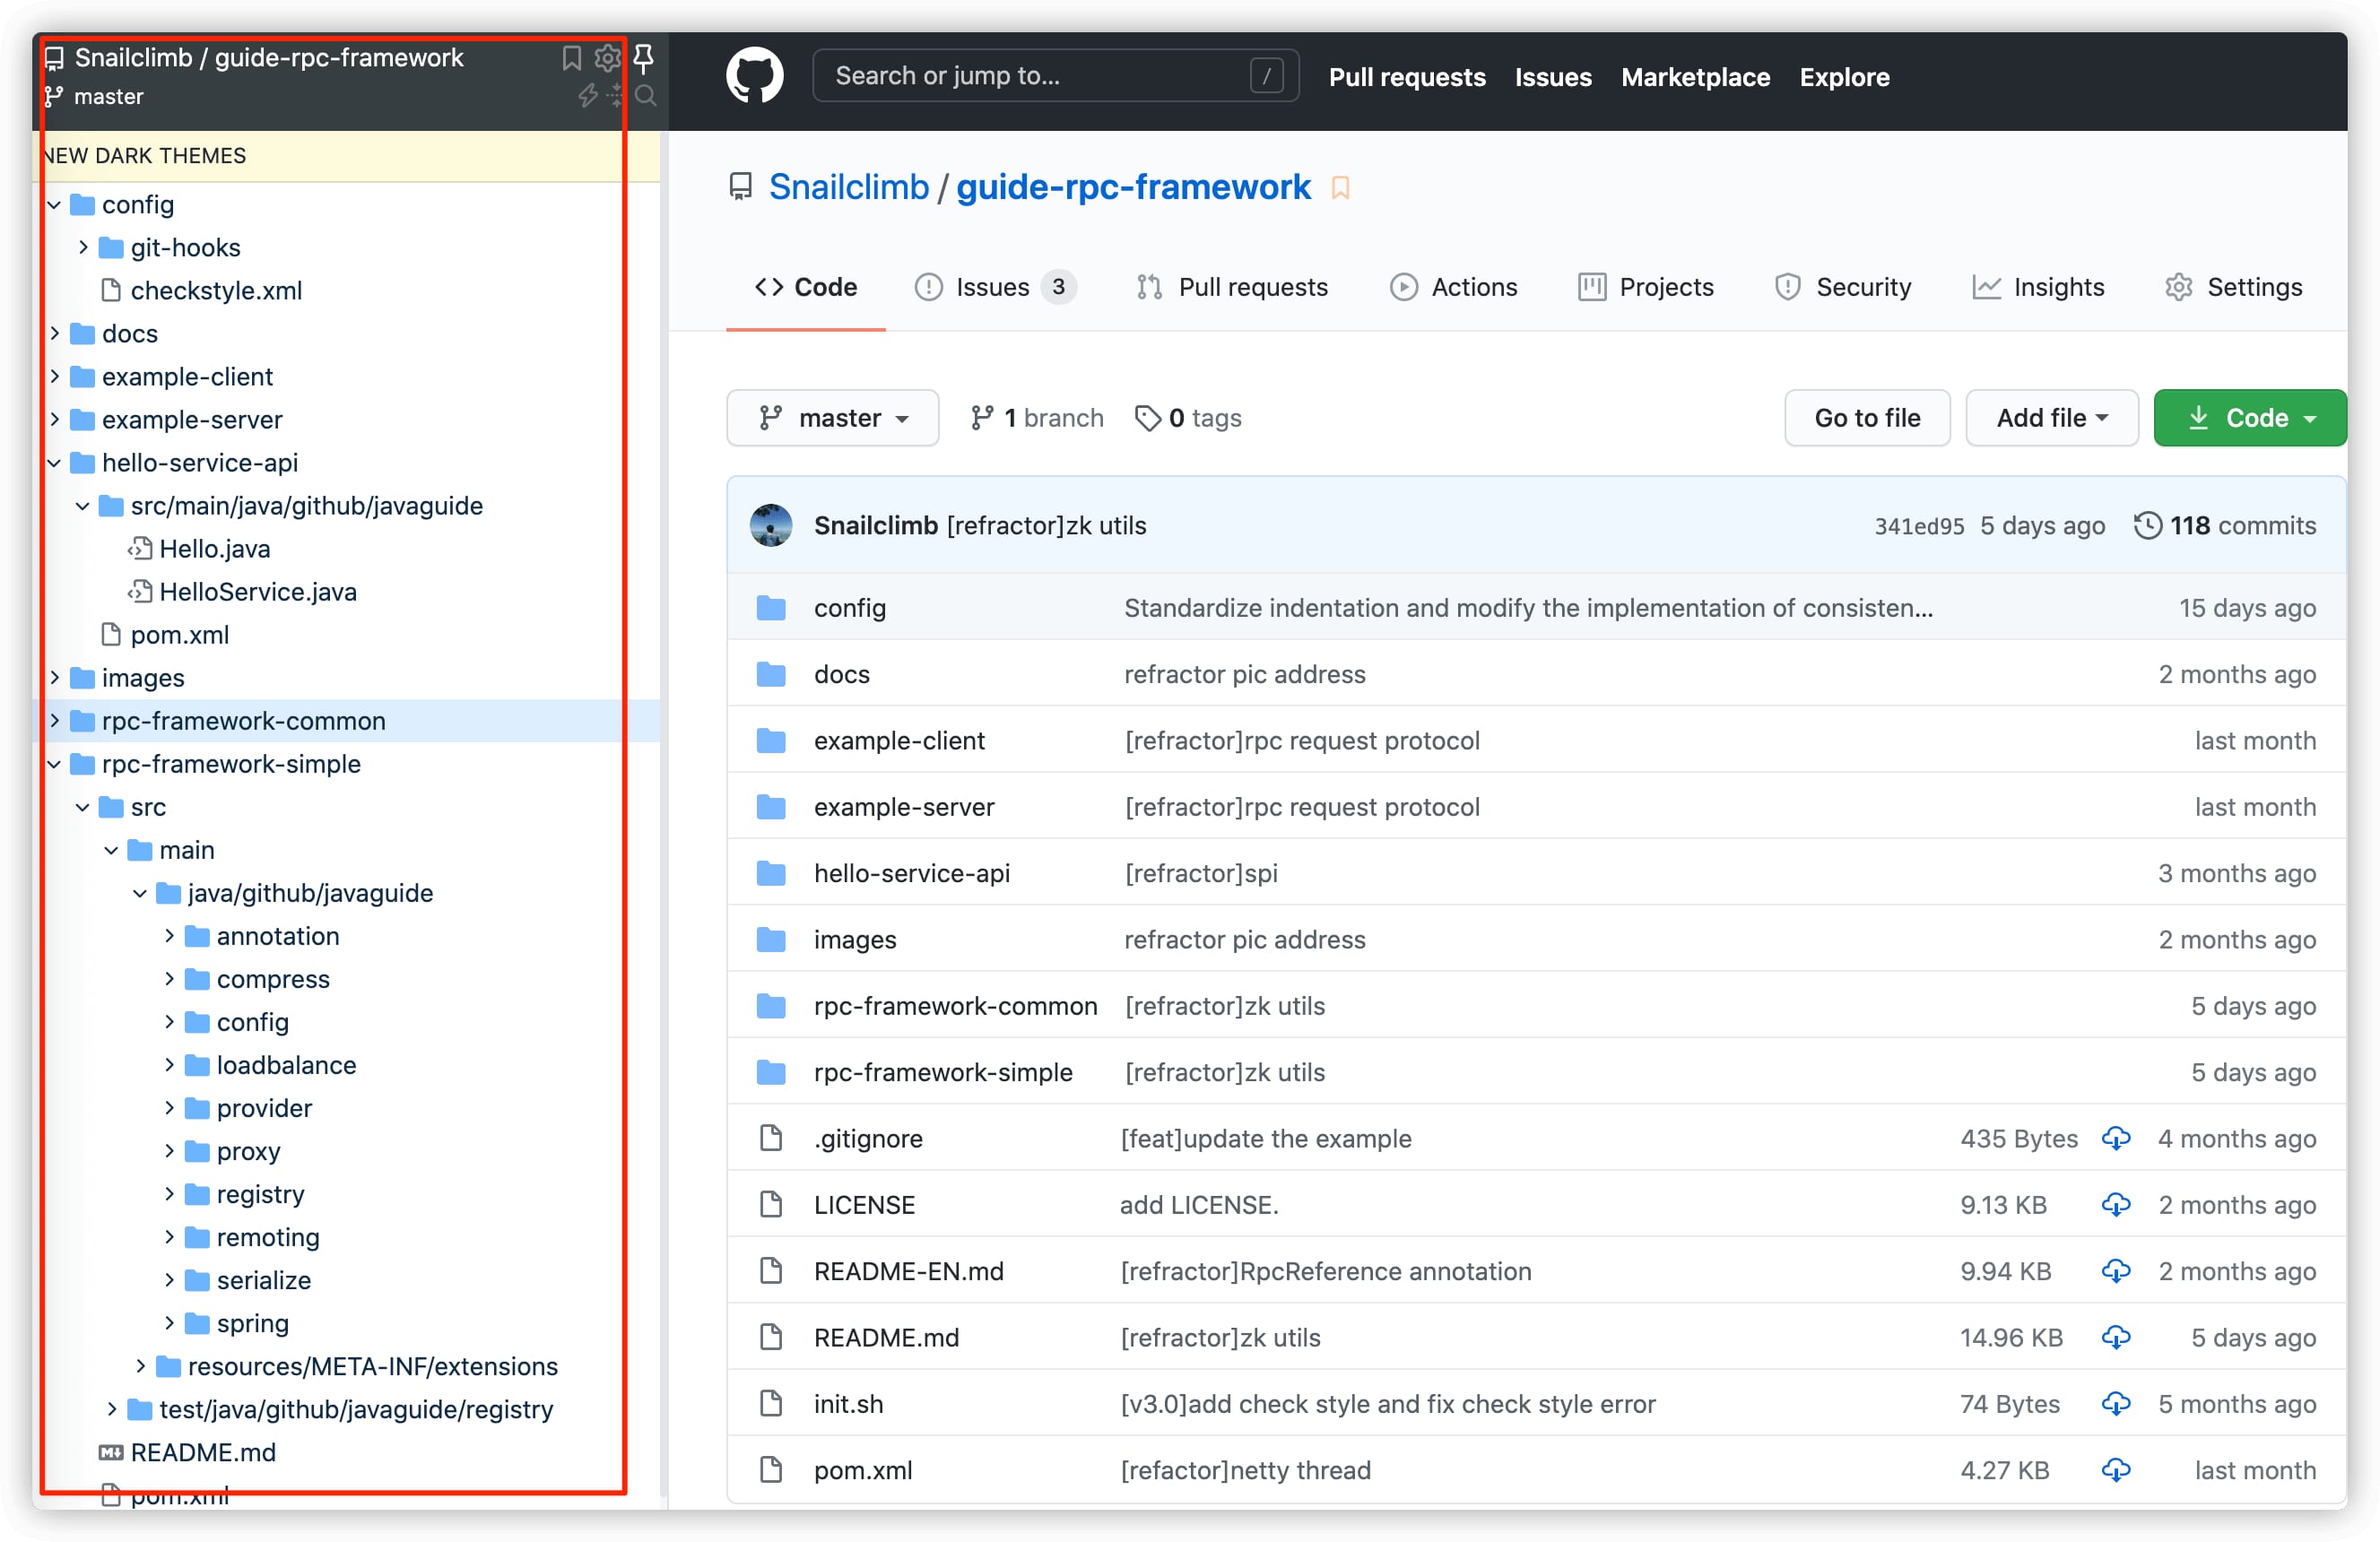Click the Add file dropdown button
Viewport: 2380px width, 1542px height.
(2049, 416)
